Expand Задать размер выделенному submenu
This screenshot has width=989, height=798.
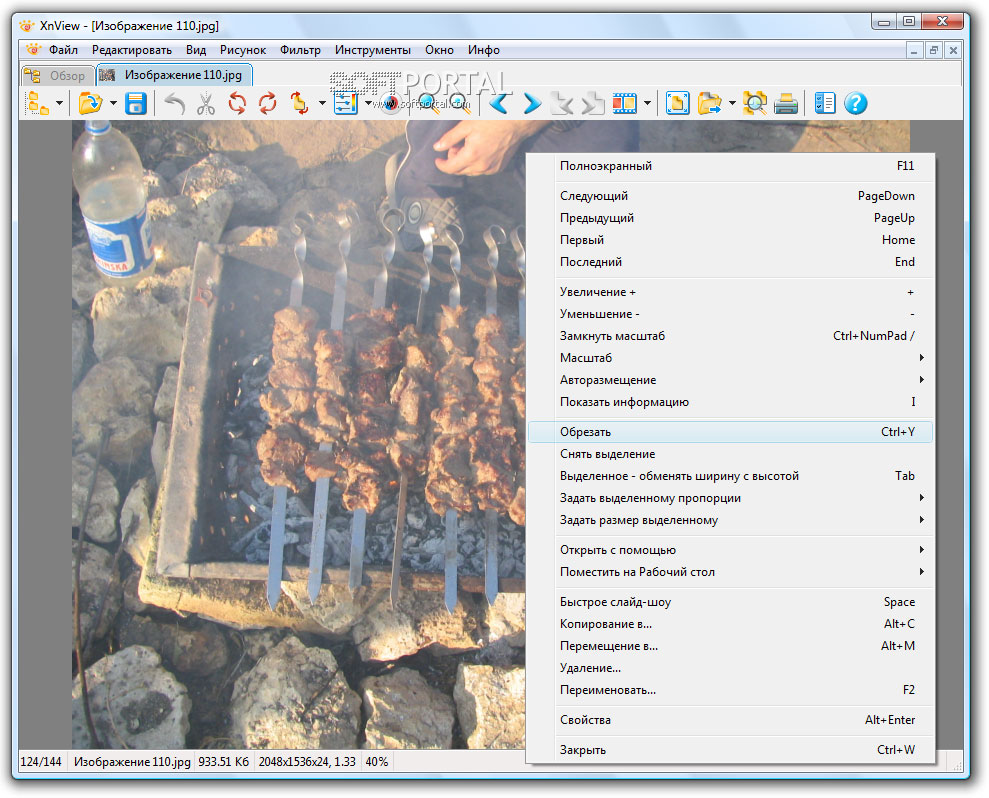tap(730, 520)
